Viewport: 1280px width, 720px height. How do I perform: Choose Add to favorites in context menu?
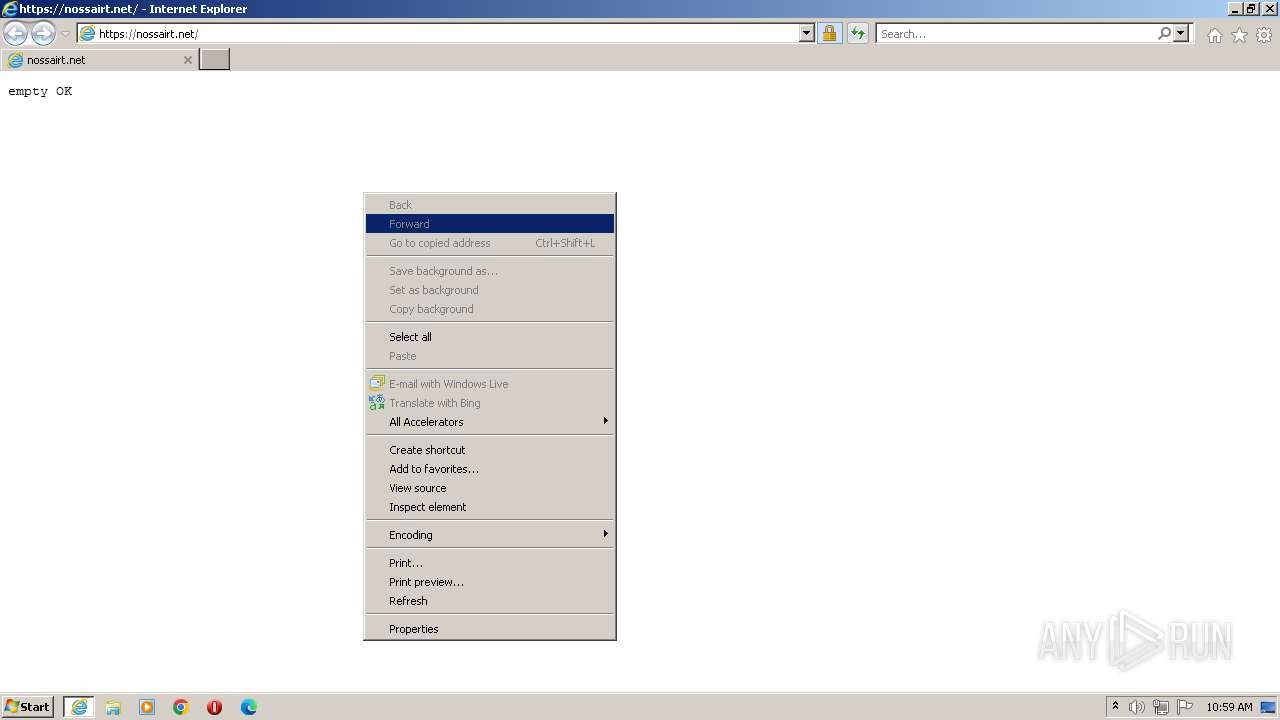[490, 469]
